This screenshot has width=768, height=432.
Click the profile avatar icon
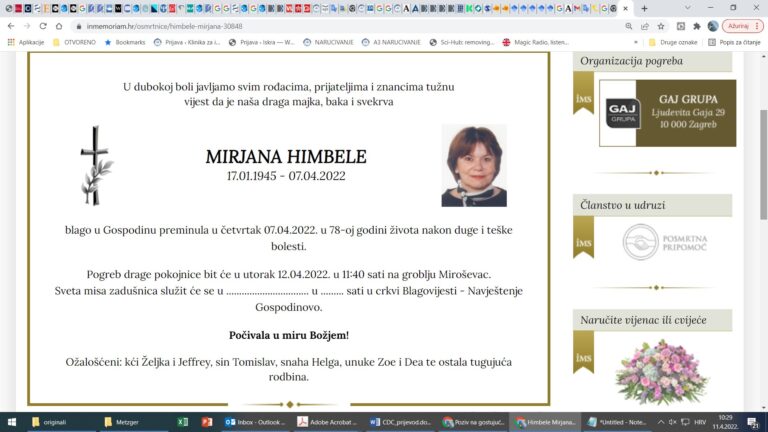(x=713, y=26)
